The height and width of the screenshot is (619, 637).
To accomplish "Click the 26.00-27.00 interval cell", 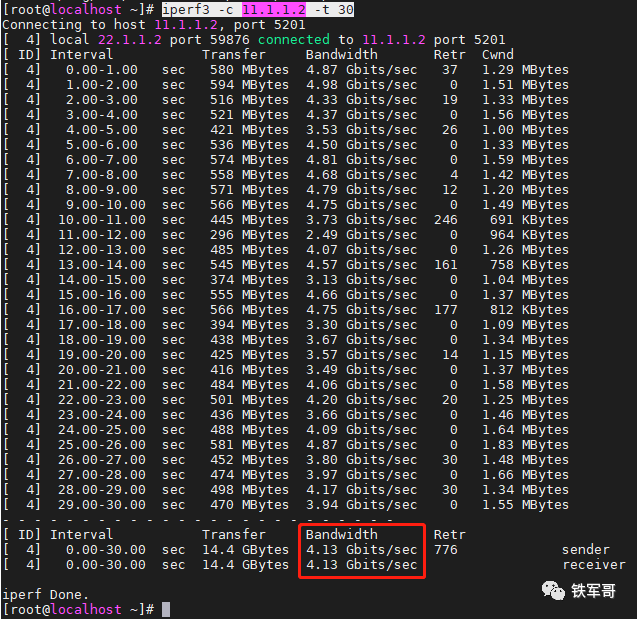I will 102,461.
